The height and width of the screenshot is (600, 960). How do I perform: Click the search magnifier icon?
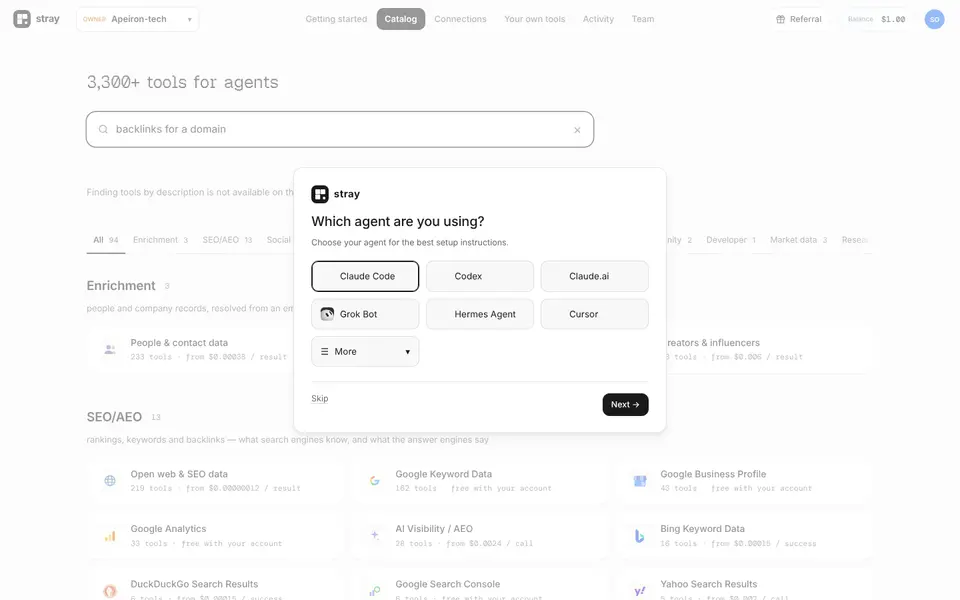click(103, 129)
